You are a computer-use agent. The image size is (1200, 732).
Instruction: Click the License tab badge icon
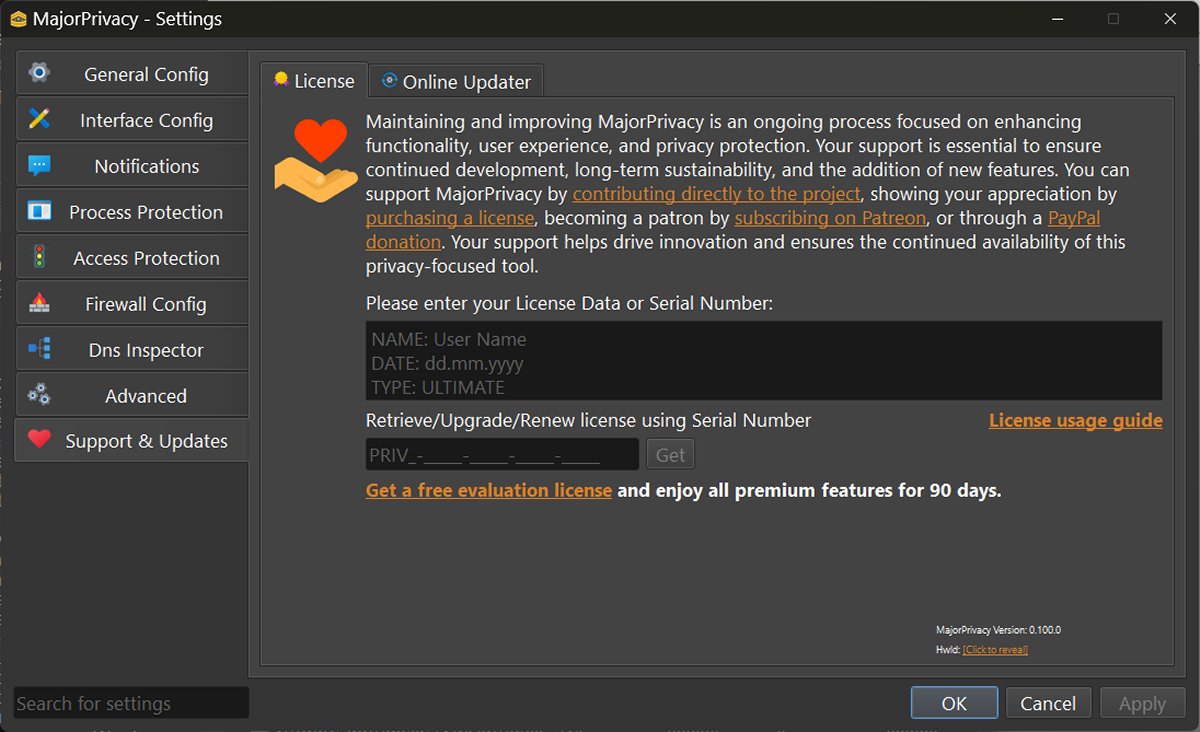[x=281, y=80]
